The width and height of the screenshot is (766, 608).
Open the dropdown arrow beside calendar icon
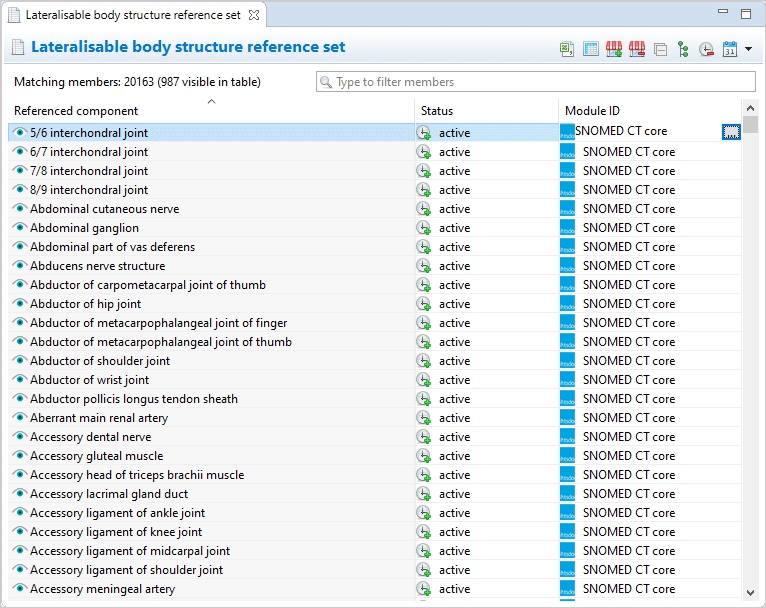click(x=748, y=49)
